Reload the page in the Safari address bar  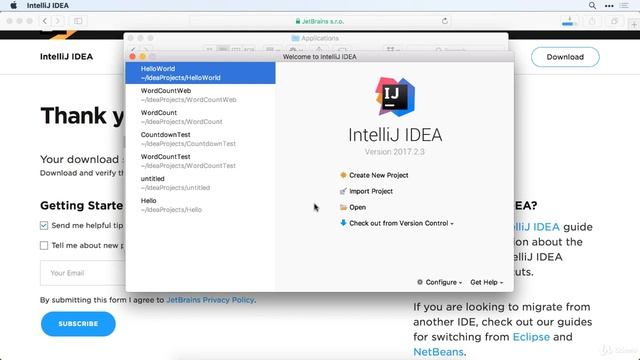[x=445, y=21]
